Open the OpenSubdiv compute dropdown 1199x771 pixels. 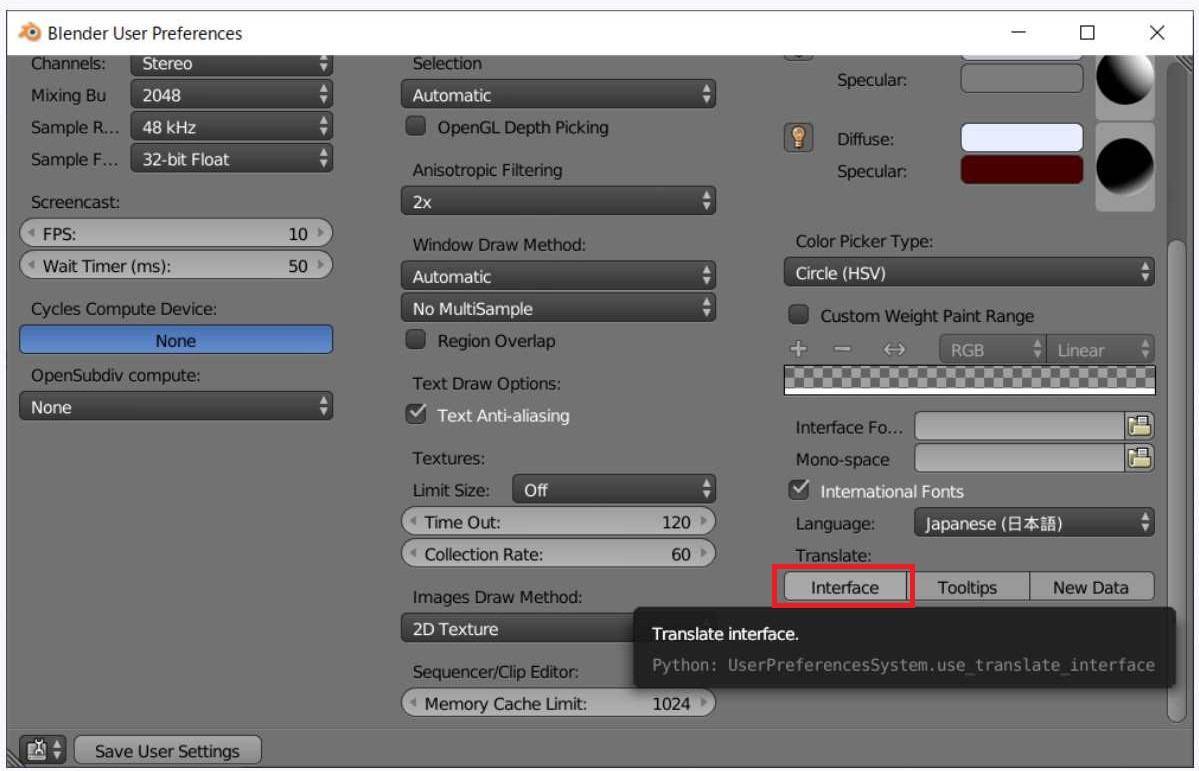[x=176, y=407]
